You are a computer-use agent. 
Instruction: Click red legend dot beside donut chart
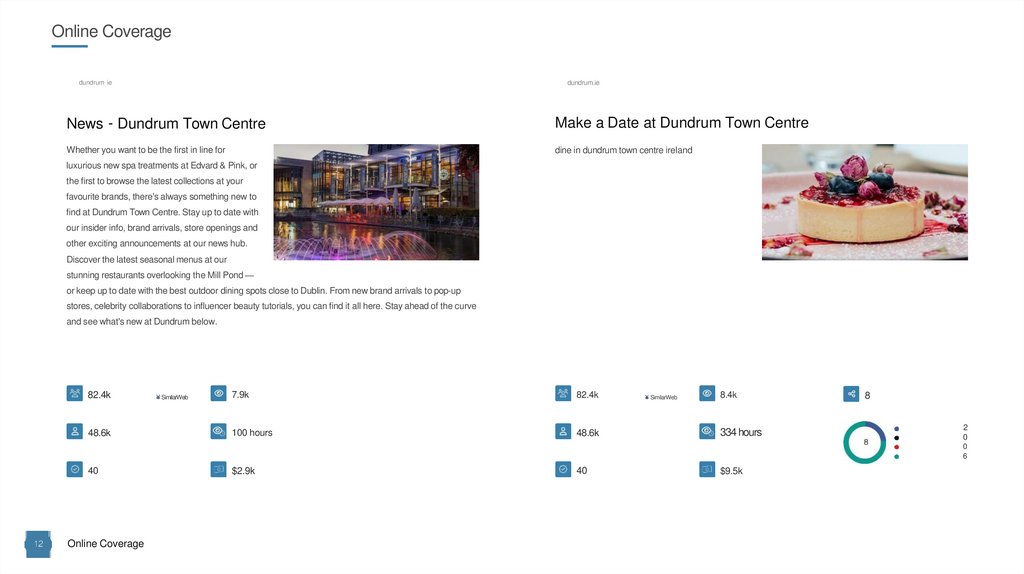[x=897, y=447]
